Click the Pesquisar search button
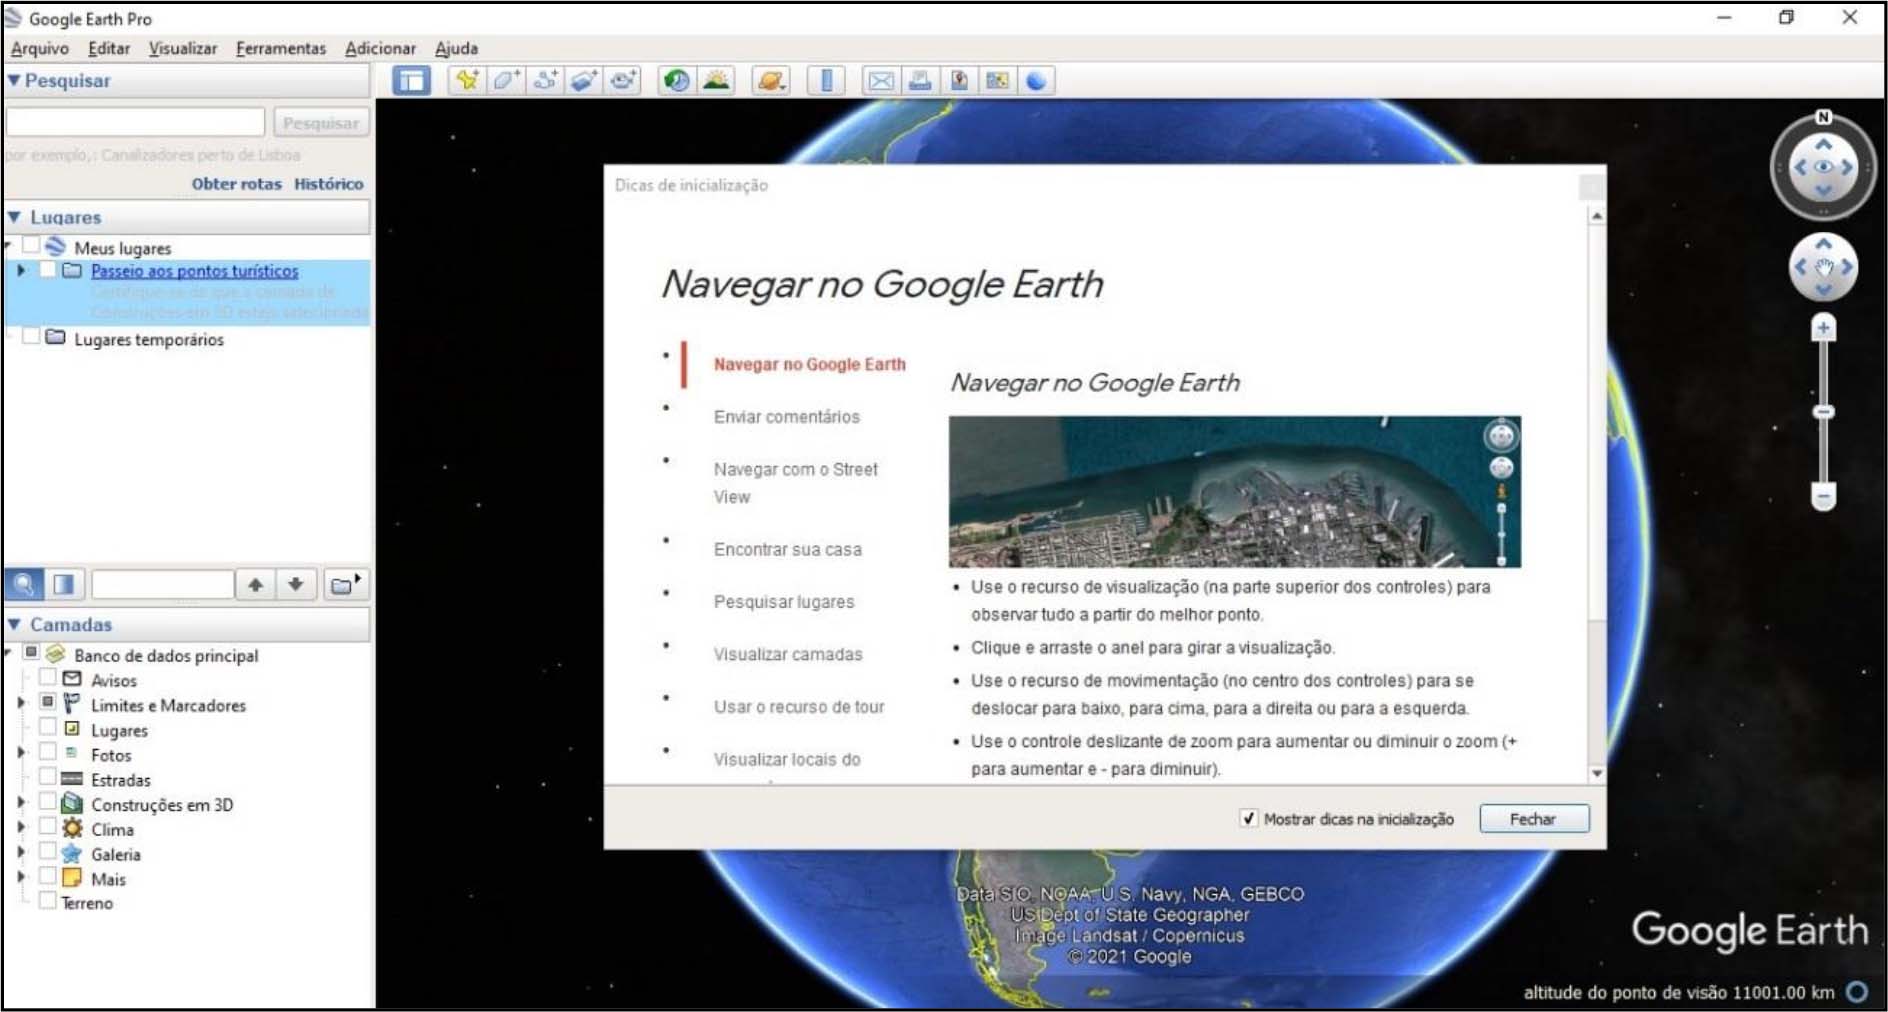Screen dimensions: 1888x1012 pos(321,123)
